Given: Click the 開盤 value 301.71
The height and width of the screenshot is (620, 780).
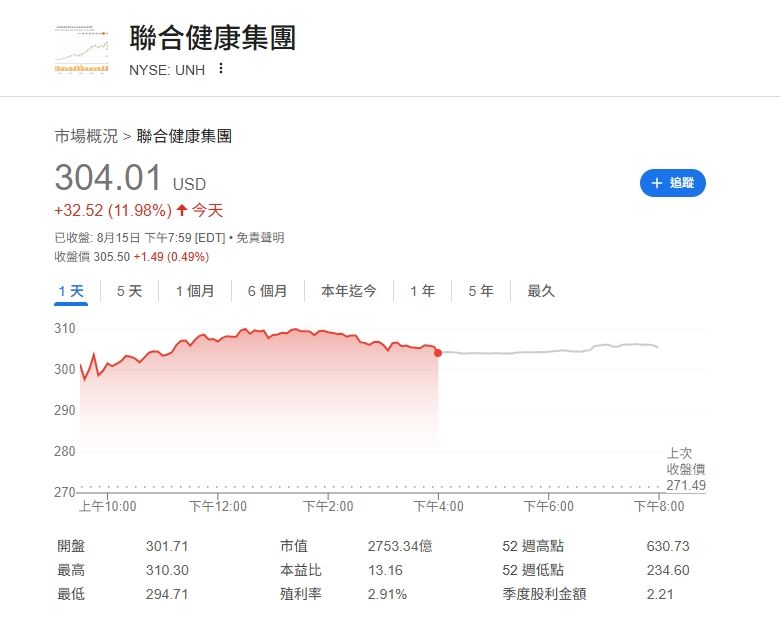Looking at the screenshot, I should (x=167, y=546).
